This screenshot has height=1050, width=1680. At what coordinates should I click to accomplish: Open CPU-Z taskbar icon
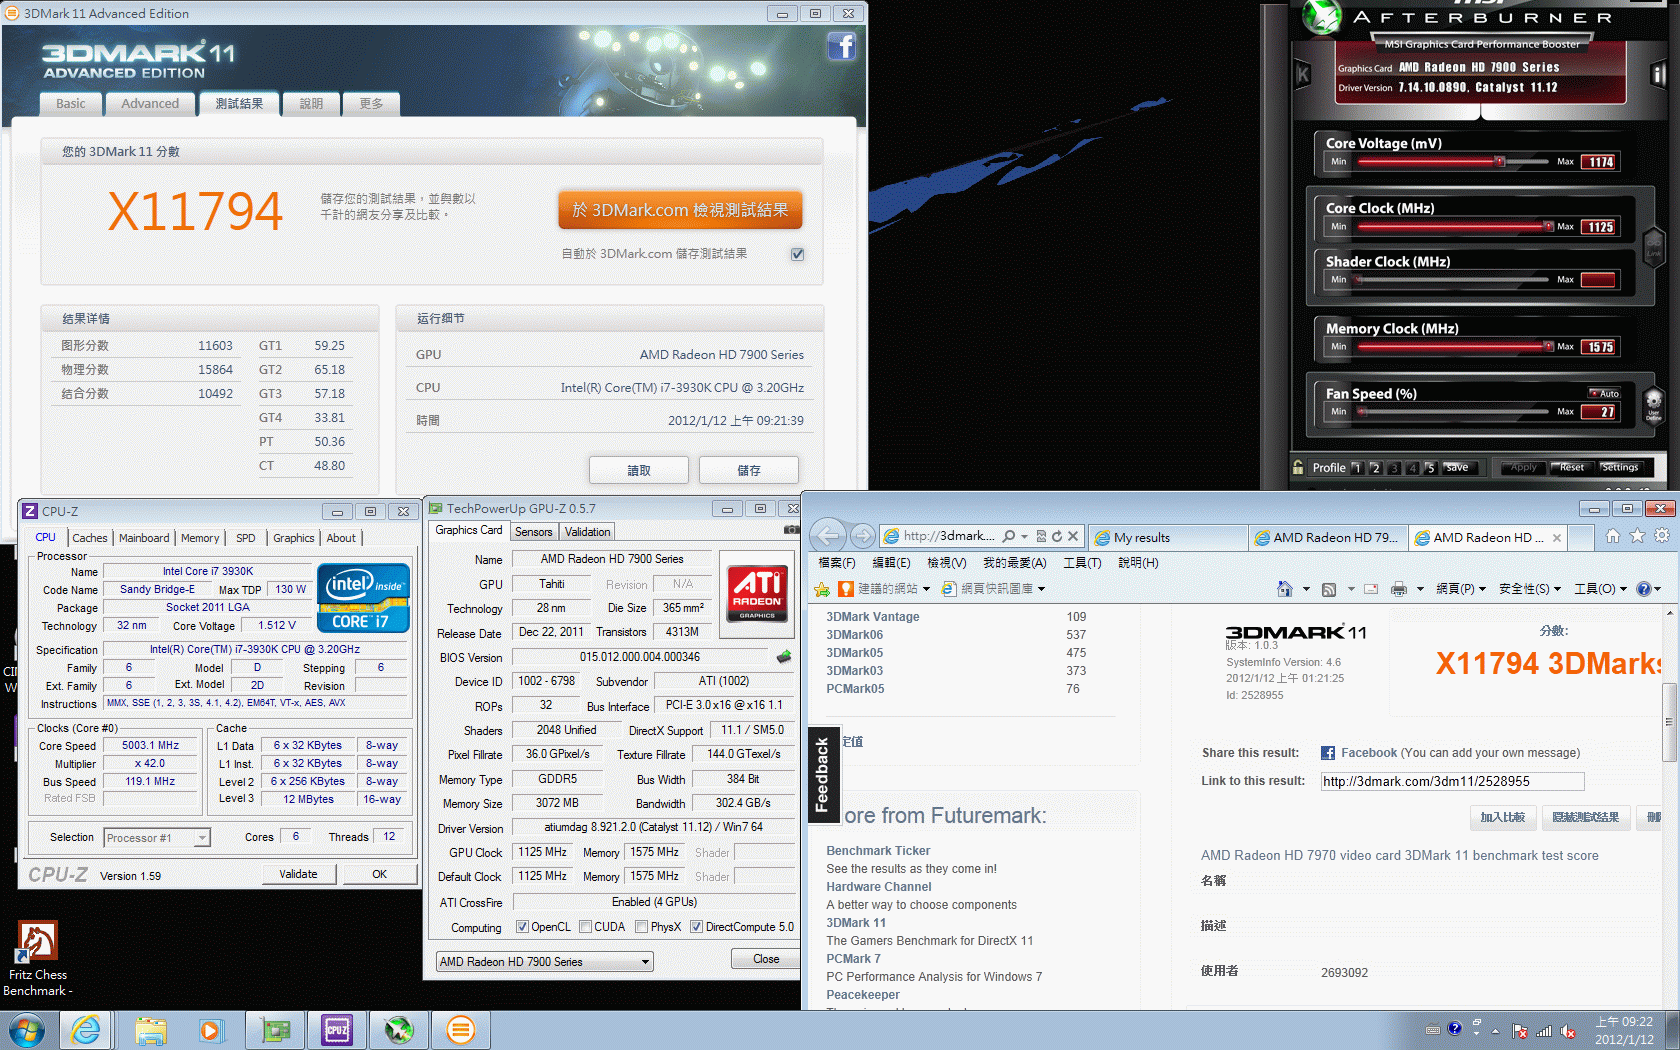point(337,1030)
